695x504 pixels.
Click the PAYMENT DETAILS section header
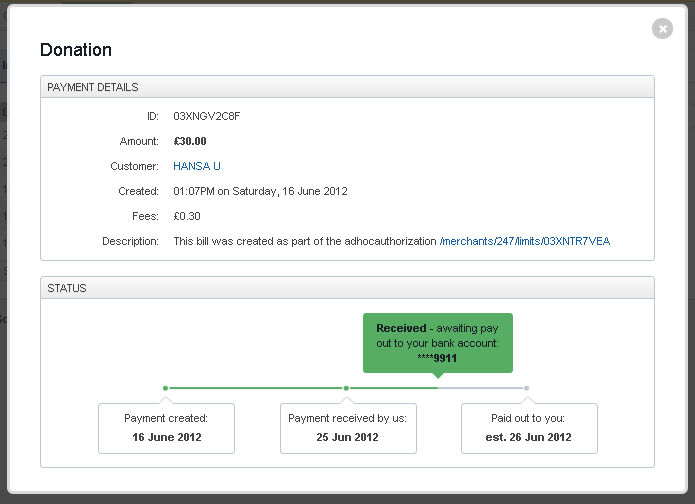348,87
